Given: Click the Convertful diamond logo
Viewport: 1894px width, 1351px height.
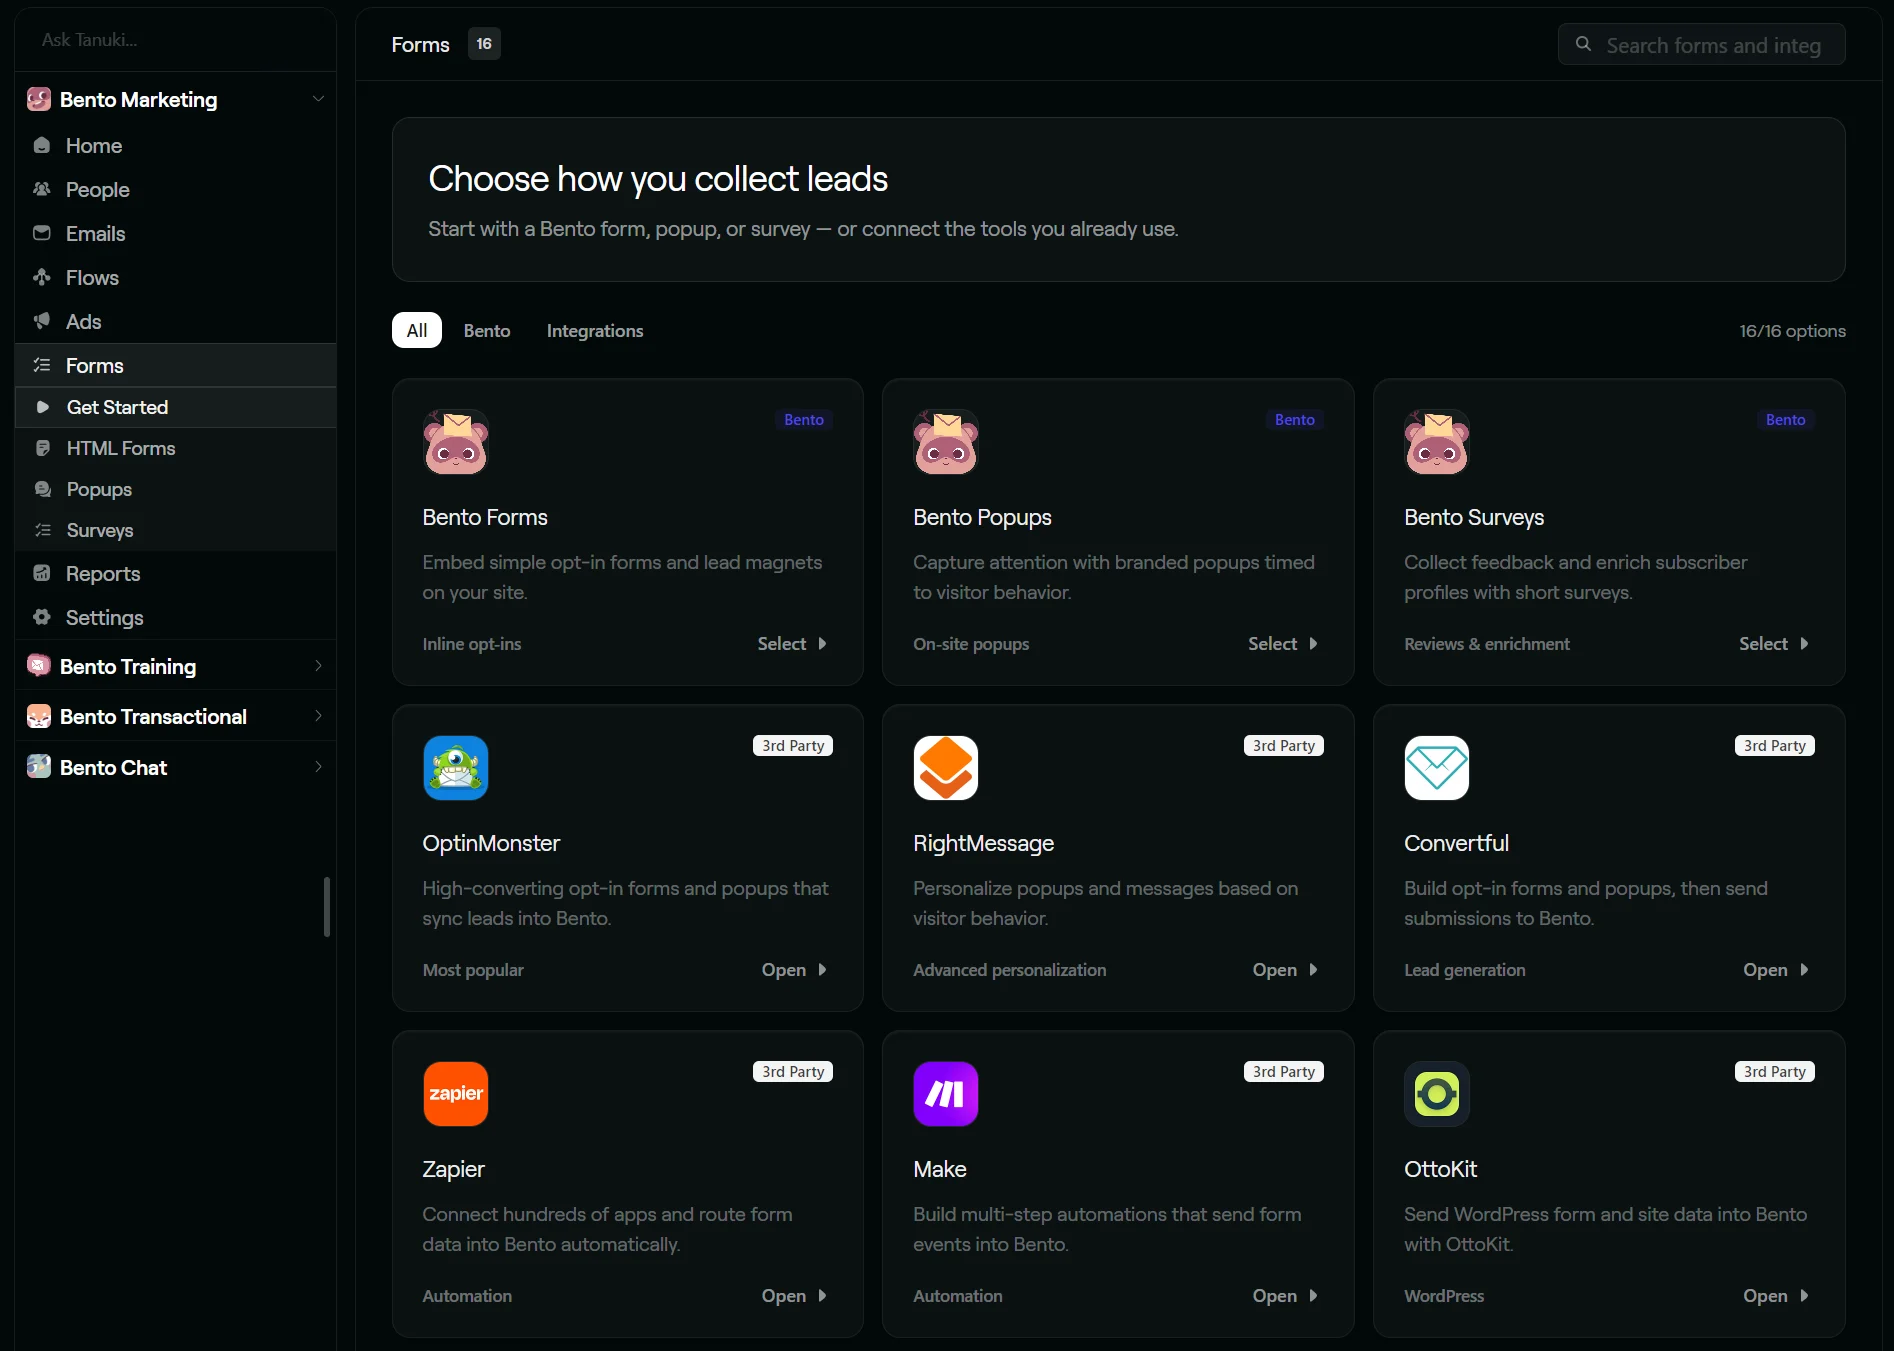Looking at the screenshot, I should 1437,768.
